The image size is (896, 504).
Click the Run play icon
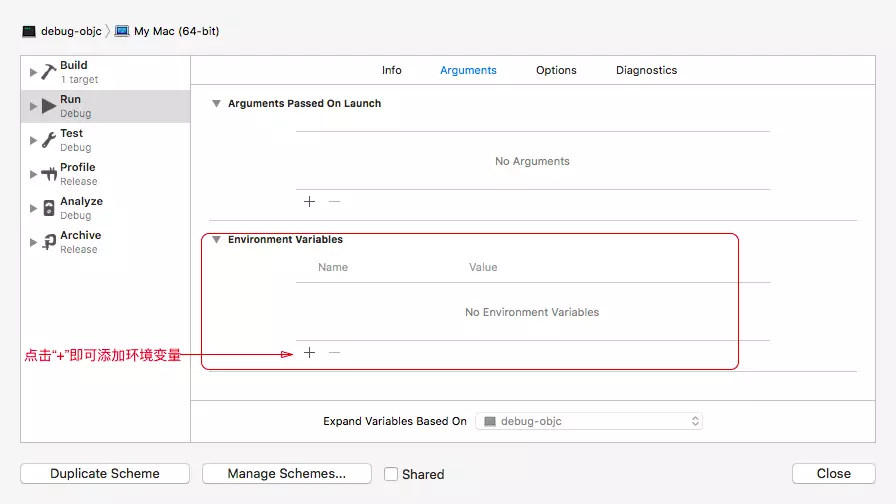pyautogui.click(x=49, y=106)
